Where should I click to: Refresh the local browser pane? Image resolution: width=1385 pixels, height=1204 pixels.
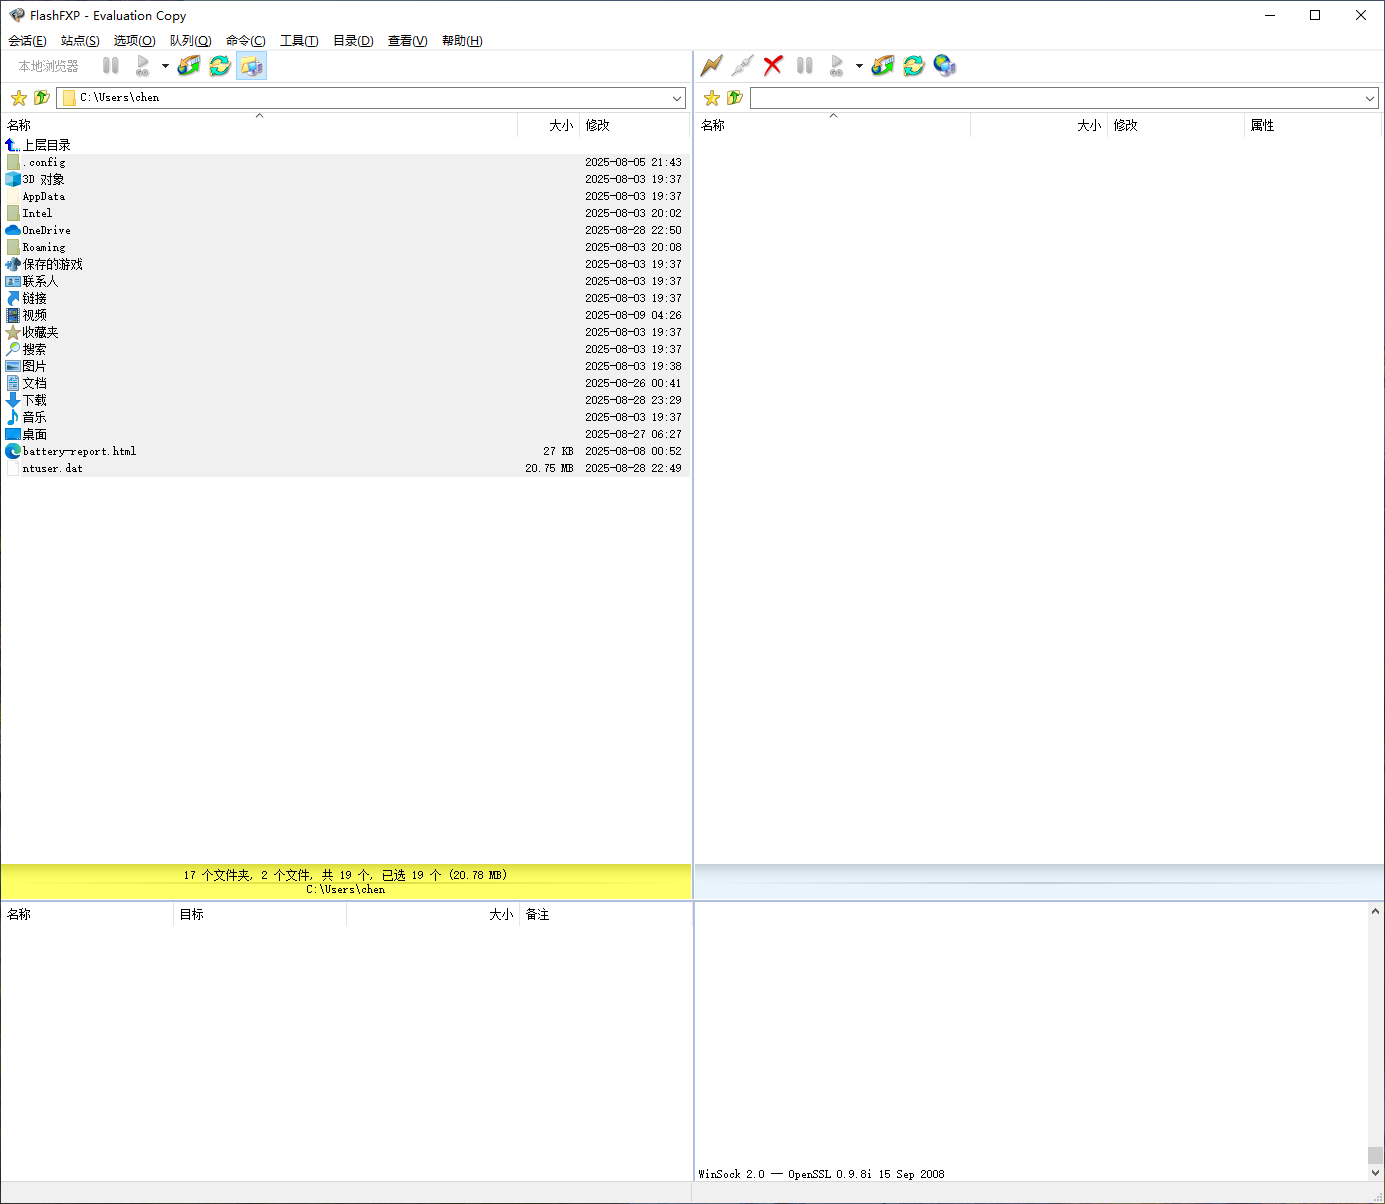point(220,66)
